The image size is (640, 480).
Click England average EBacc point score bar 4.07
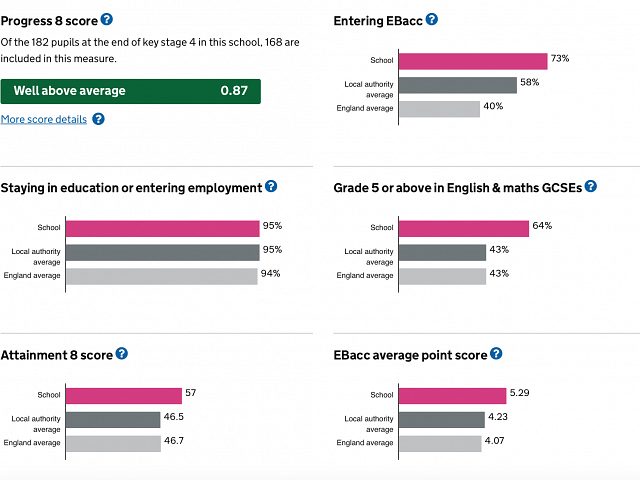(440, 443)
